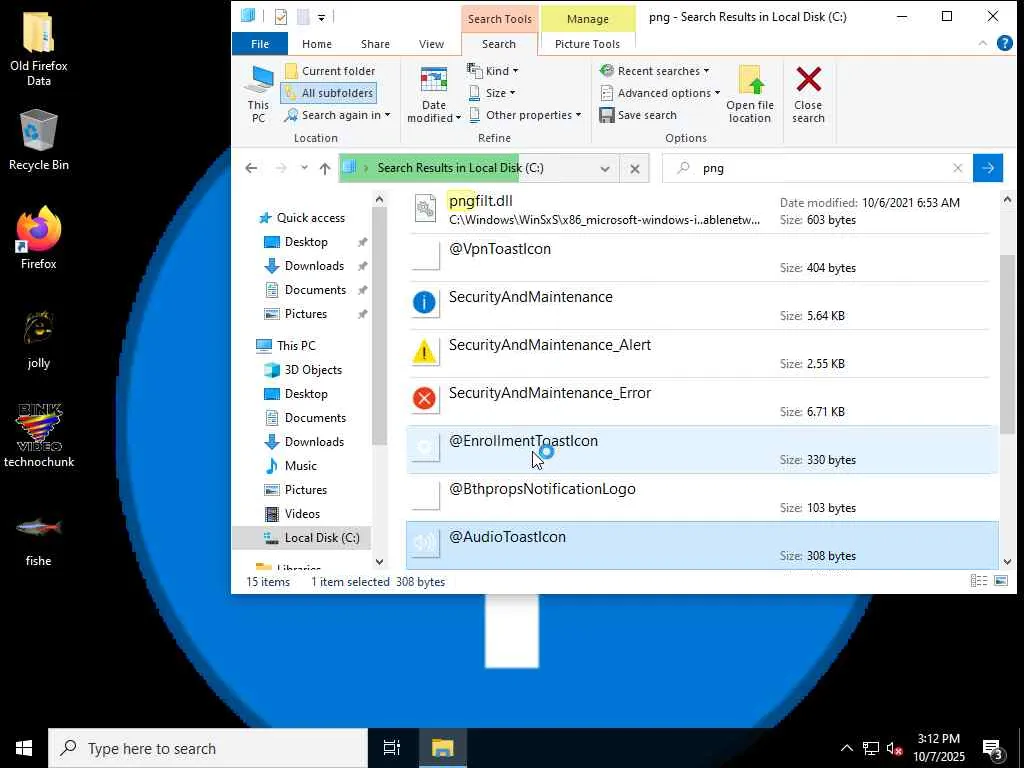Click the results list vertical scrollbar thumb
Screen dimensions: 1024x768
pyautogui.click(x=1007, y=344)
